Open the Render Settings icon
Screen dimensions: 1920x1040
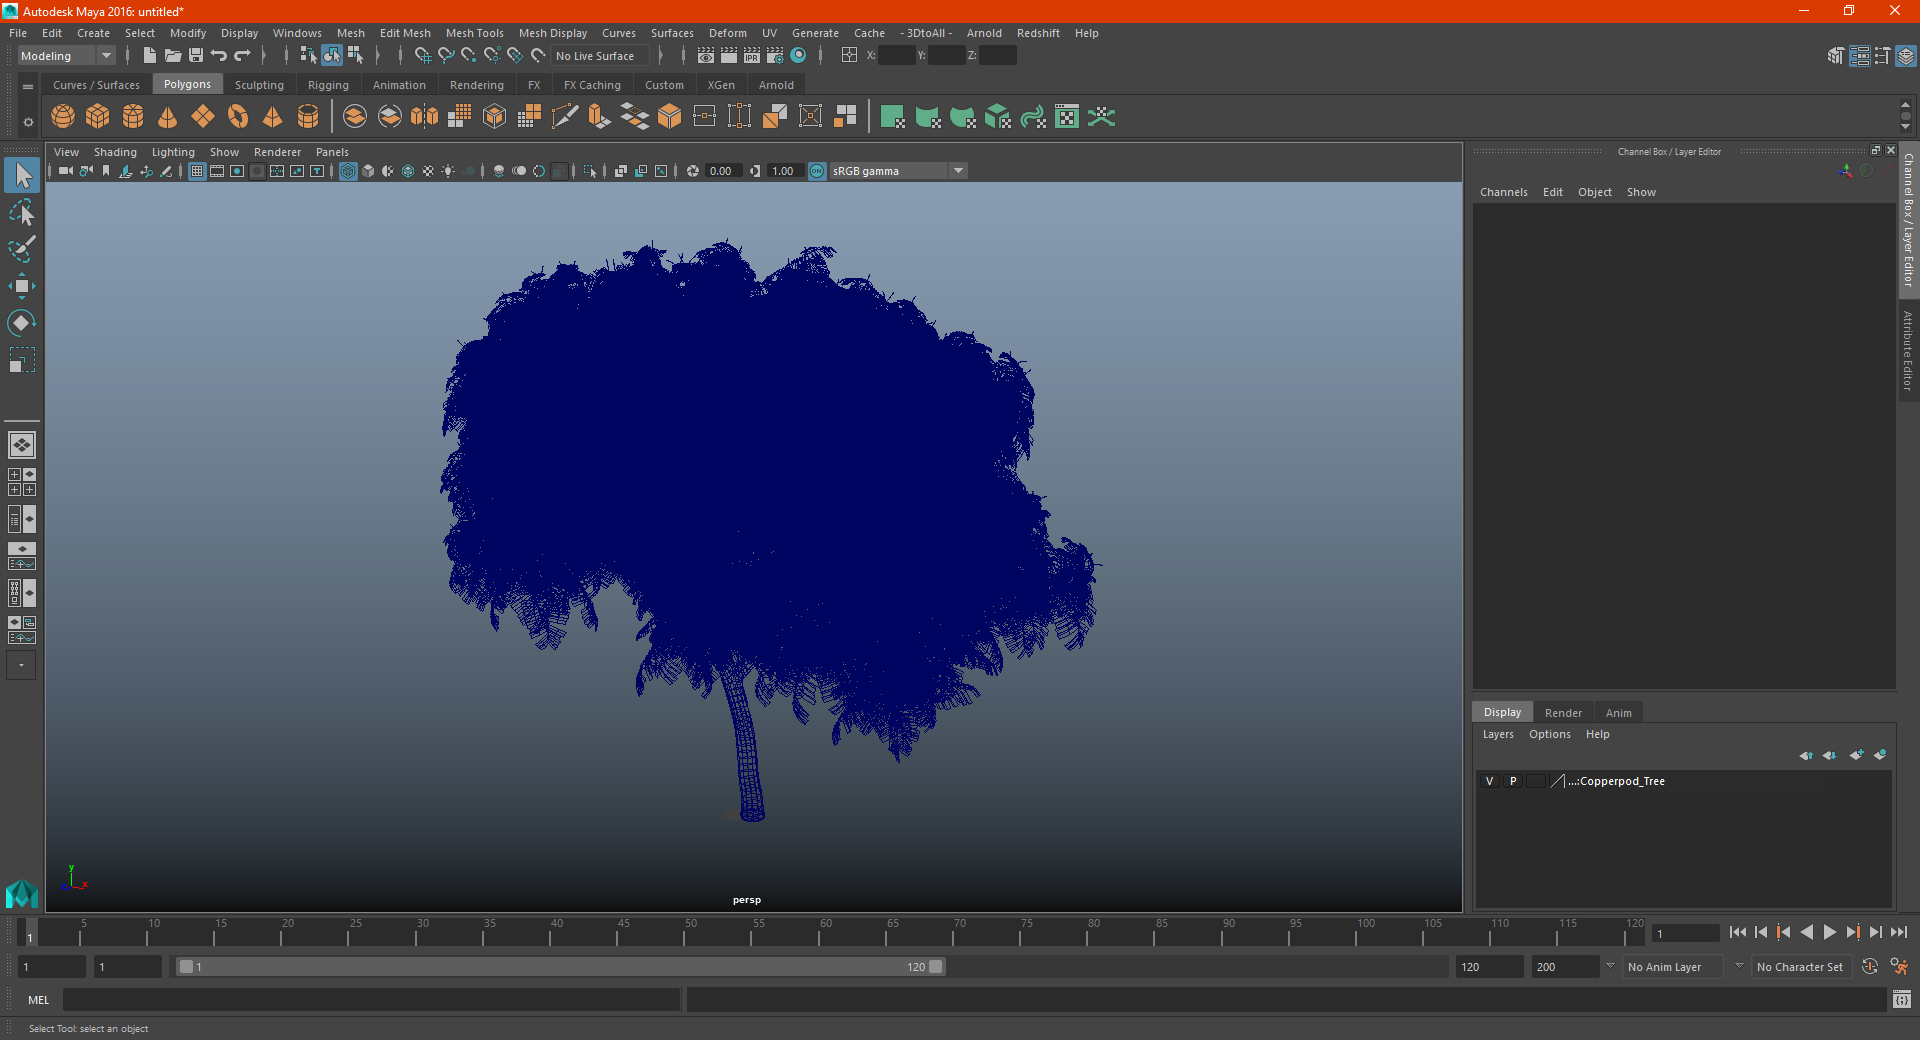[775, 56]
